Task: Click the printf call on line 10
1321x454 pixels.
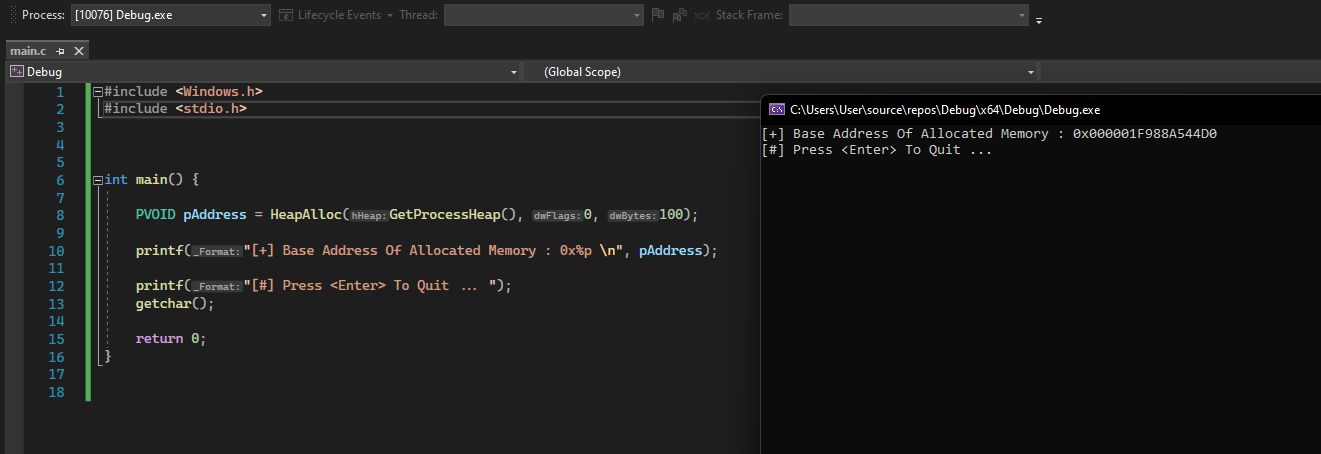Action: [x=159, y=251]
